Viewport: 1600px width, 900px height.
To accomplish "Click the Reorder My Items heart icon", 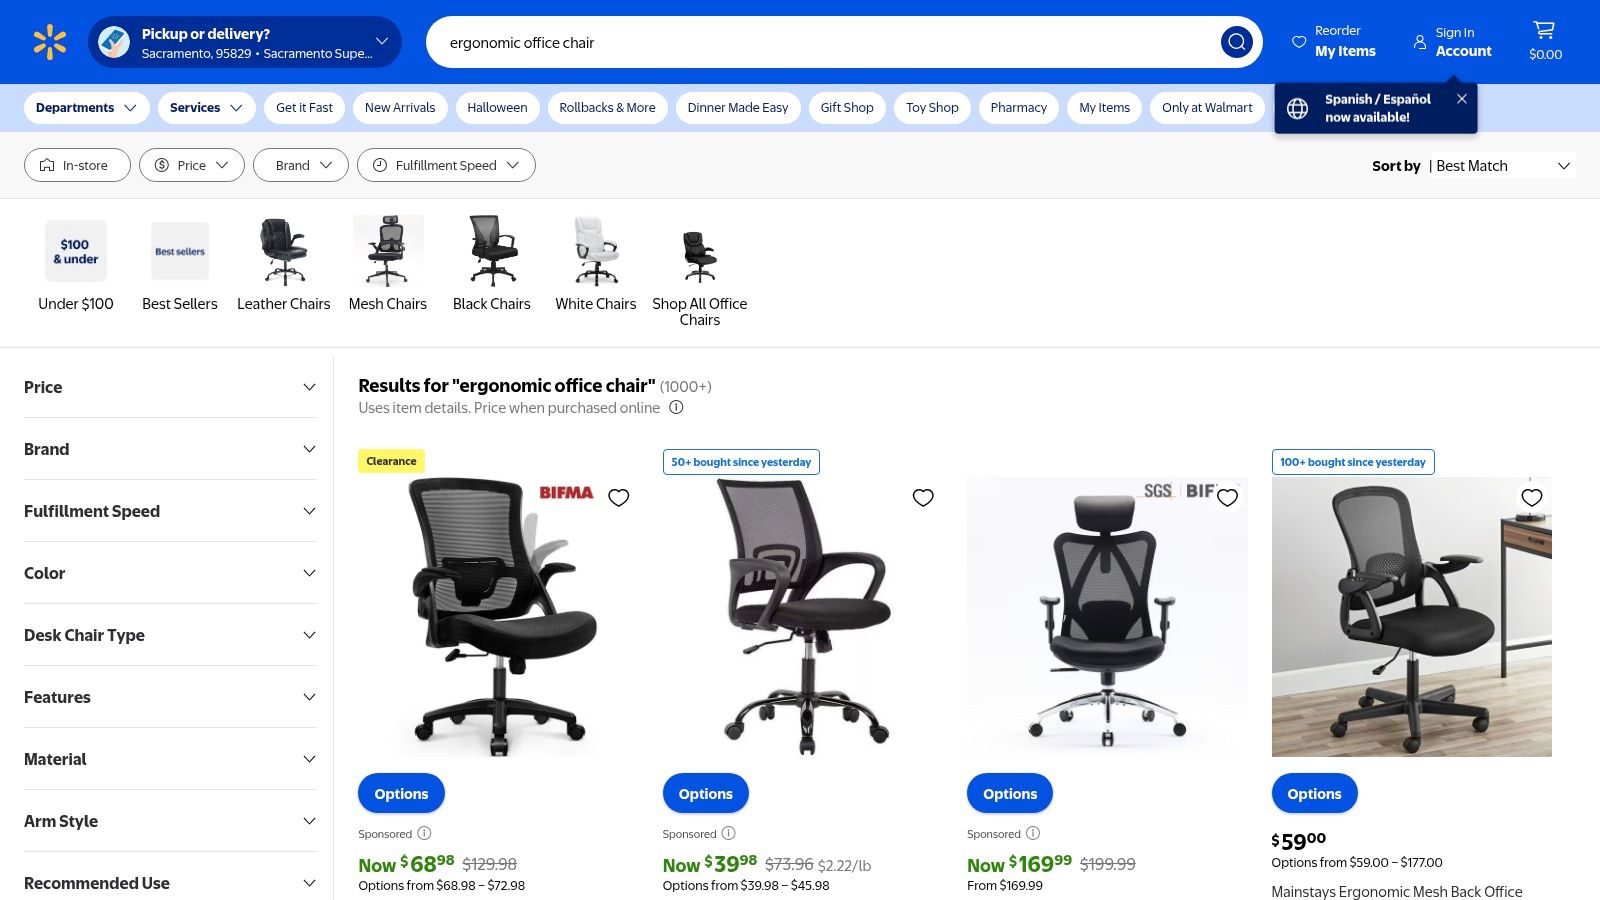I will (x=1299, y=42).
